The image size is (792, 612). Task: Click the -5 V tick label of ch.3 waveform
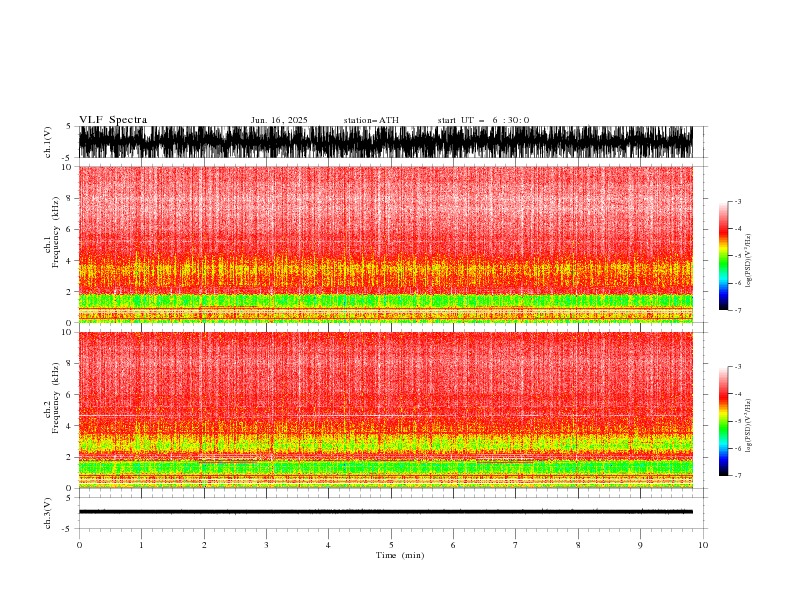67,529
